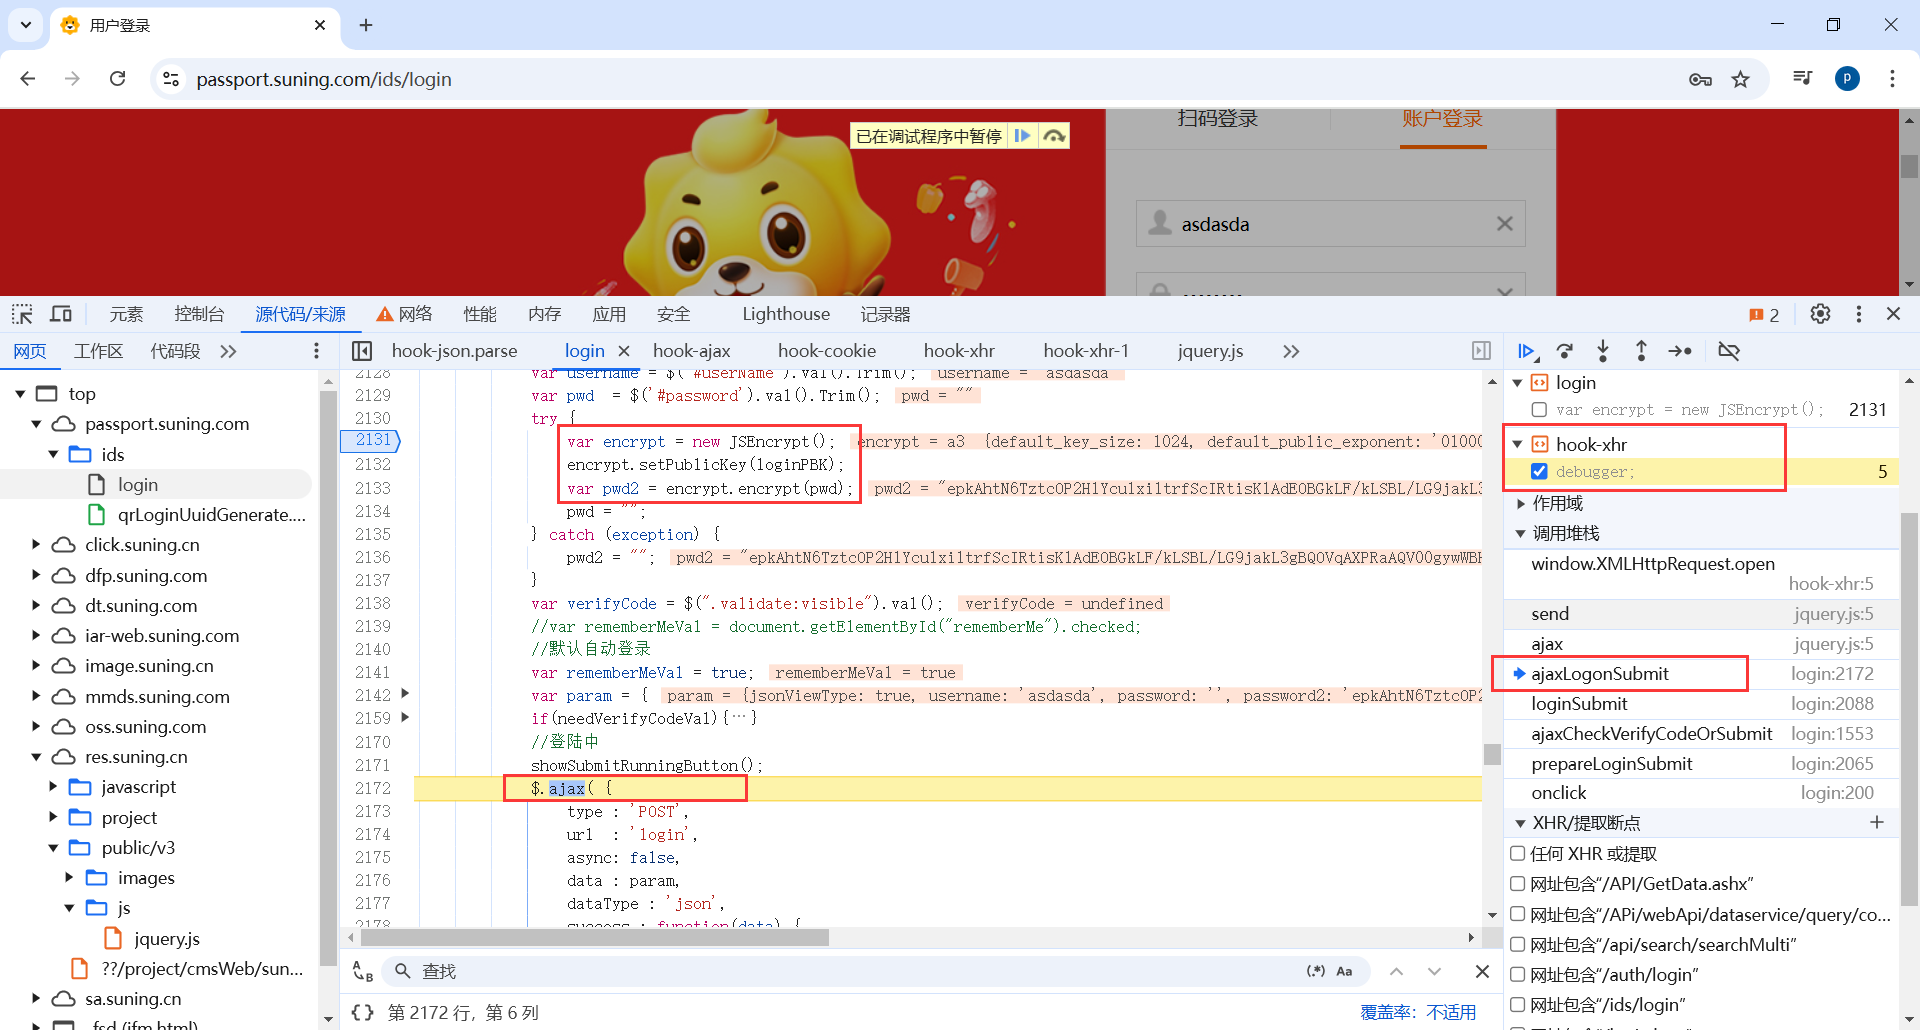Screen dimensions: 1920x1030
Task: Open the Chrome profile avatar
Action: pos(1847,79)
